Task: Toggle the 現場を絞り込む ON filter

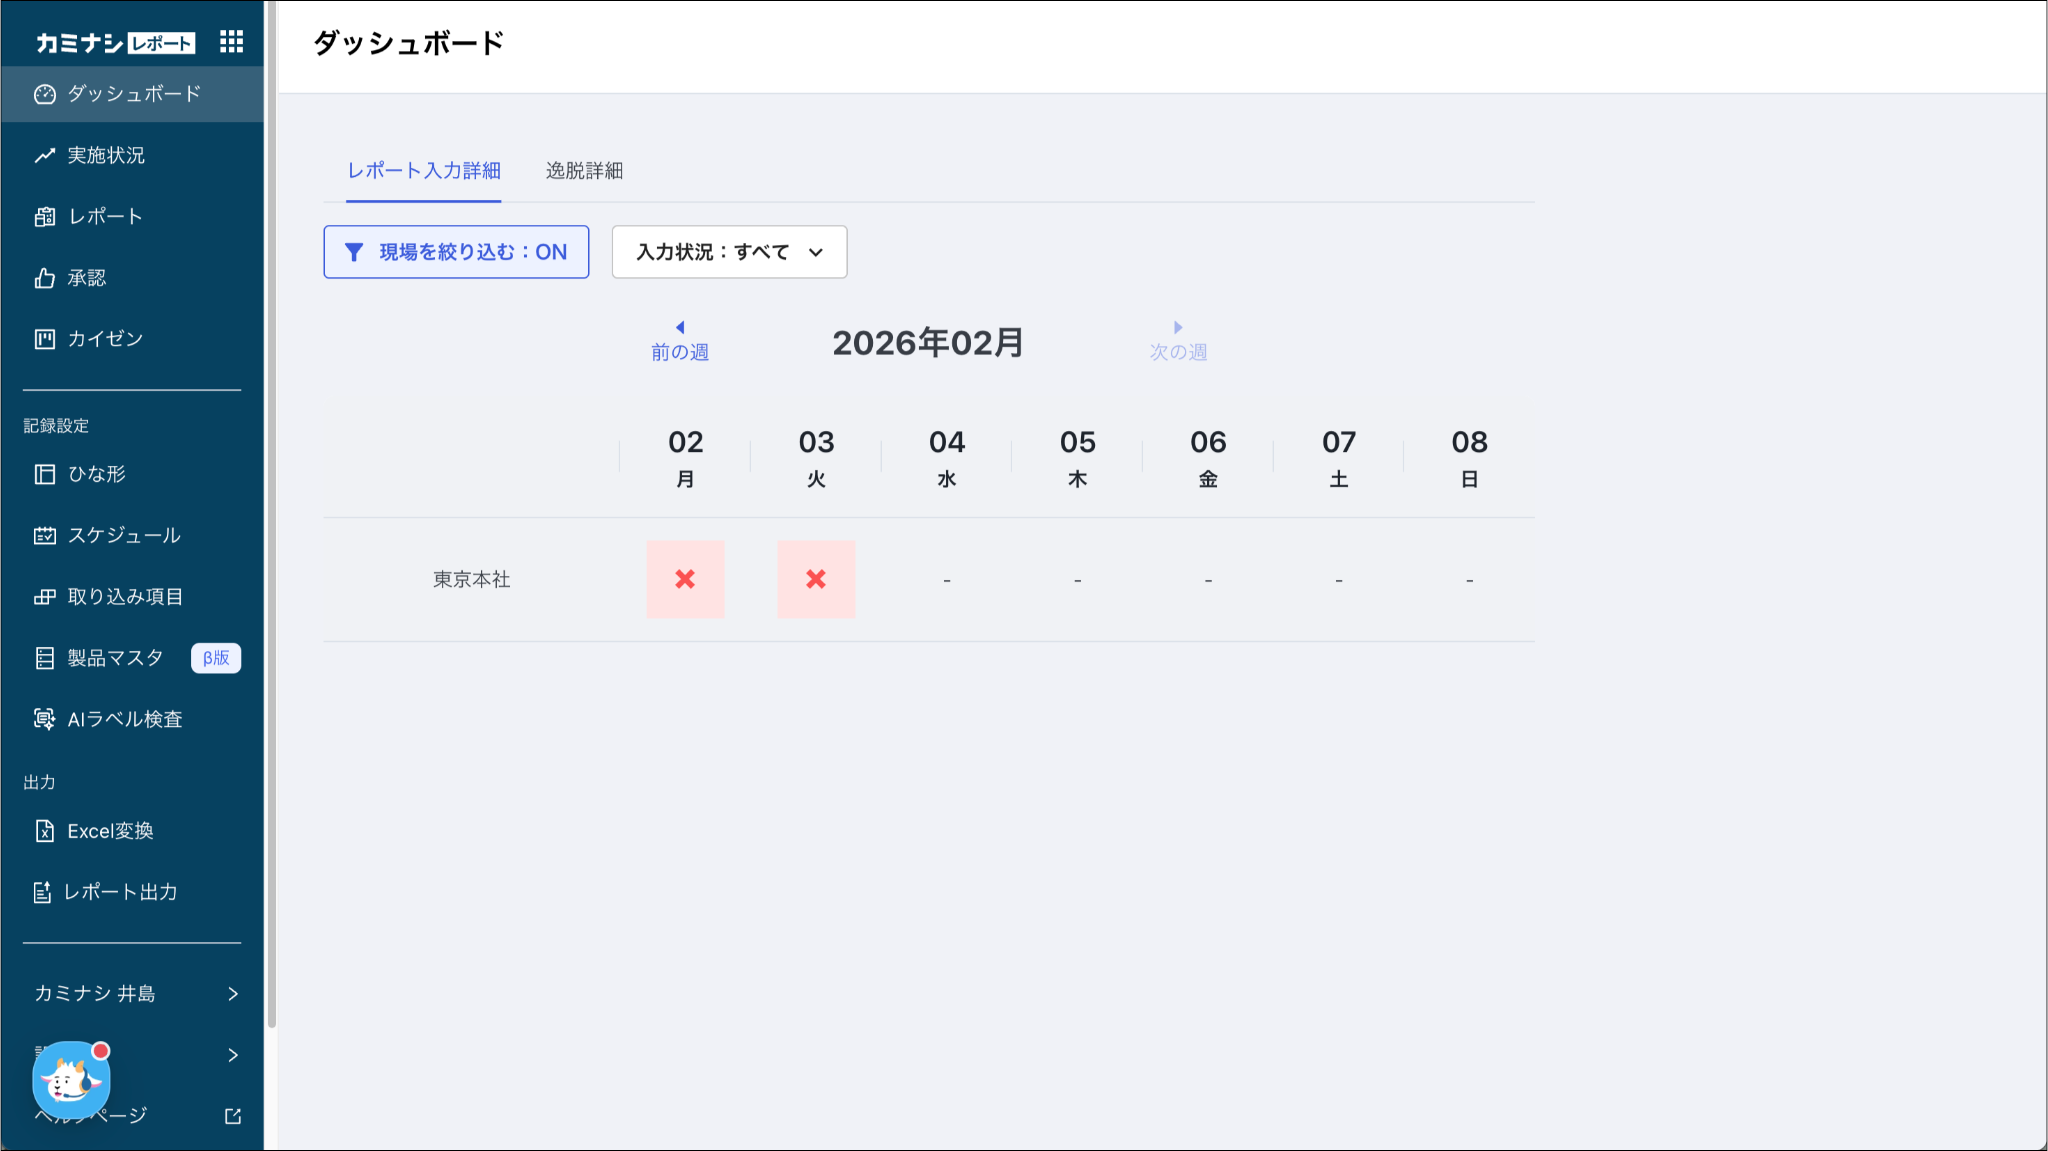Action: click(456, 252)
